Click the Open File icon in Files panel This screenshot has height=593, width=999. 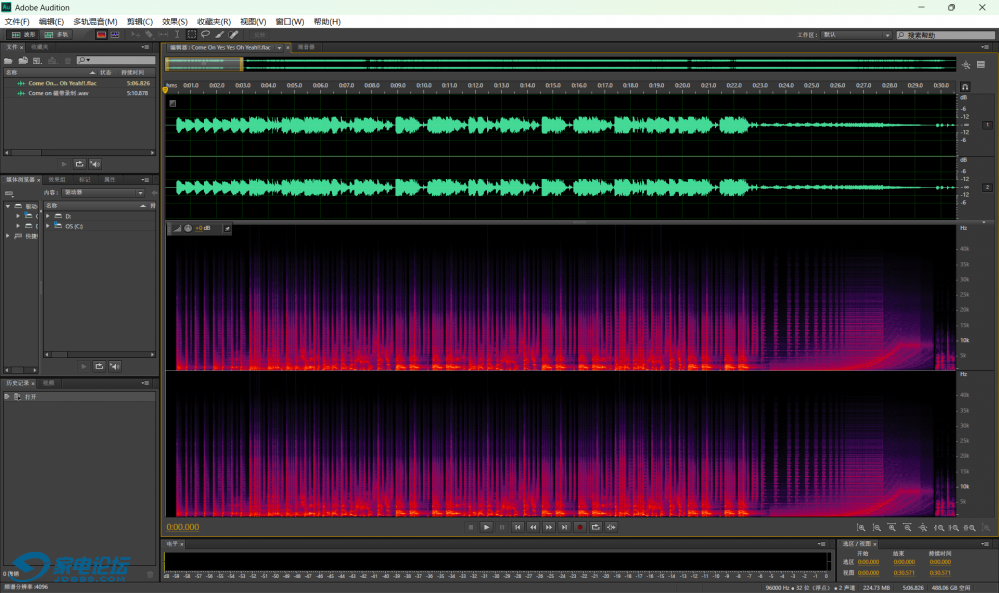(x=8, y=61)
